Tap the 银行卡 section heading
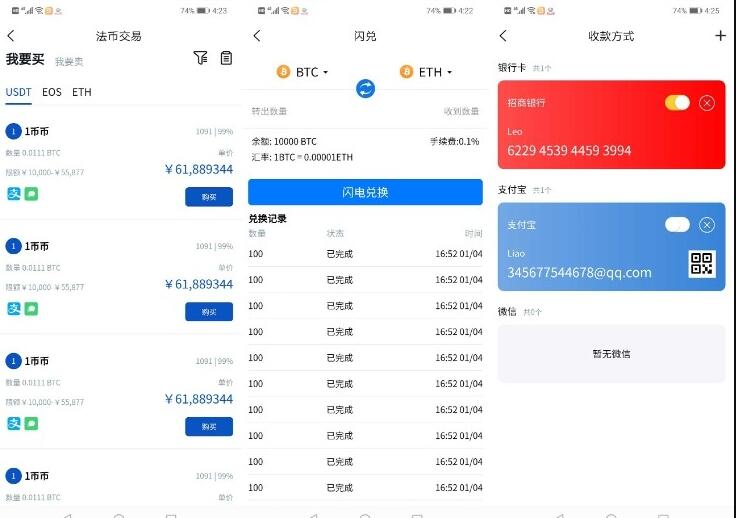The image size is (736, 518). [x=512, y=68]
